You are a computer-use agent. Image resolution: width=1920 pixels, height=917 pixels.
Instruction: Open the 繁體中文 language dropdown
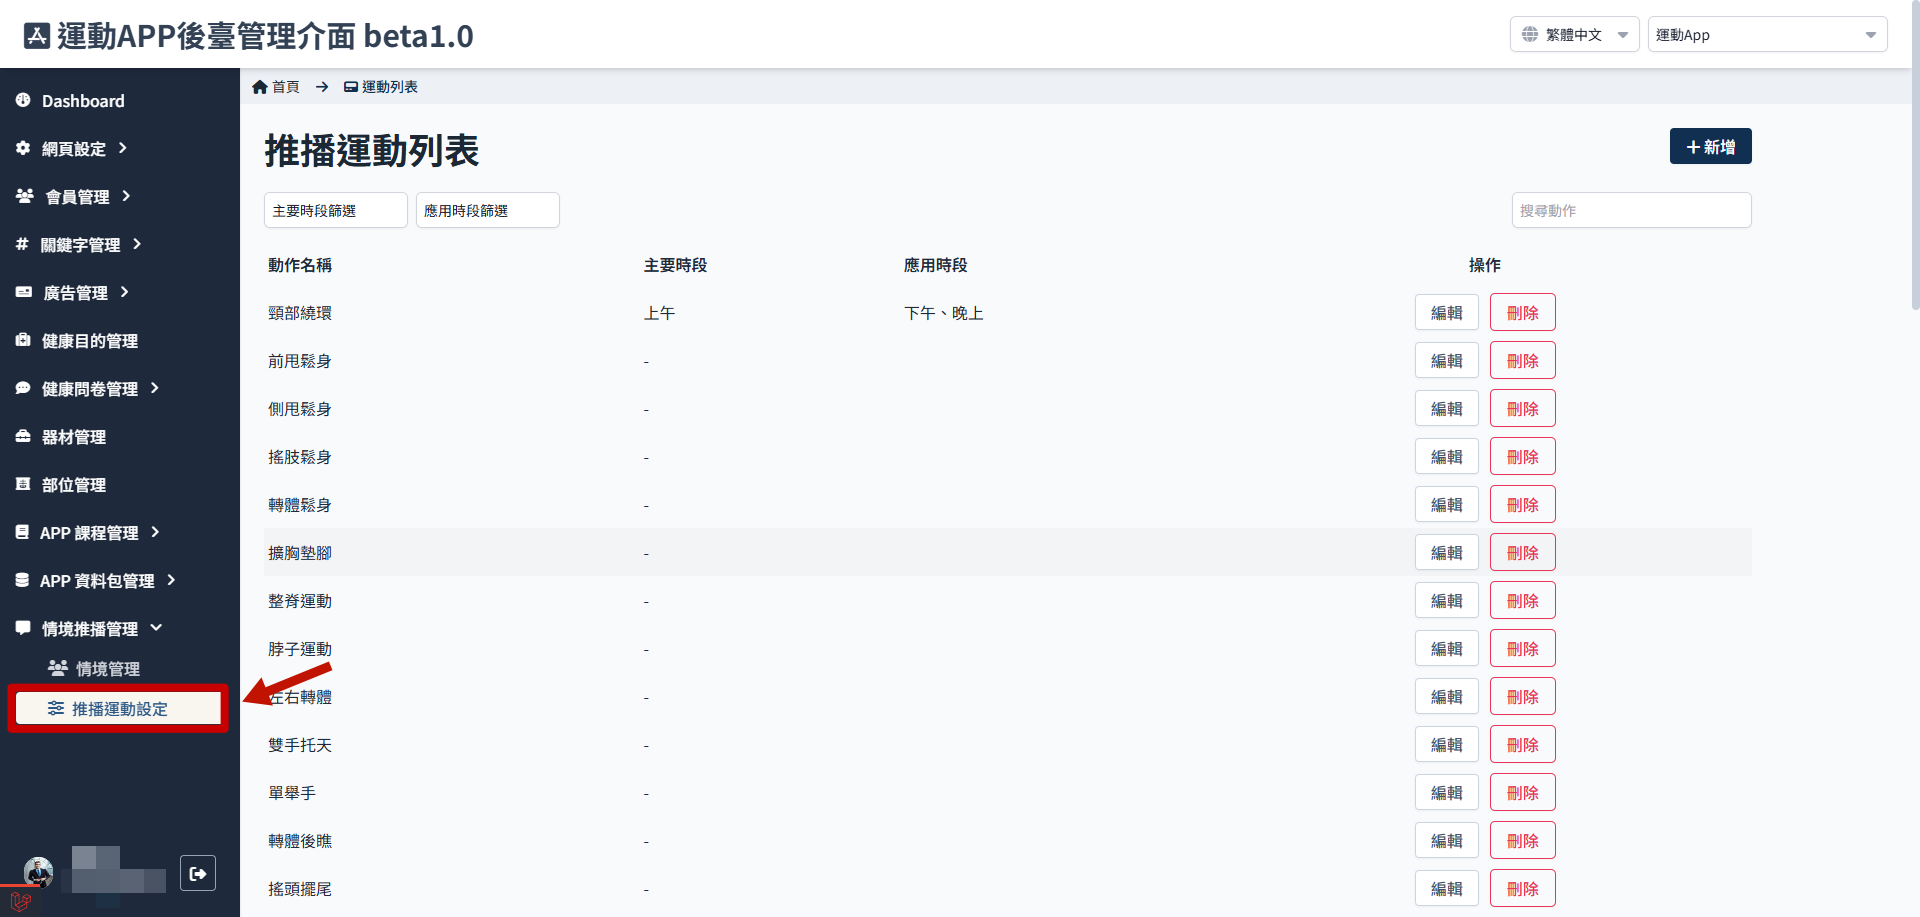coord(1575,34)
